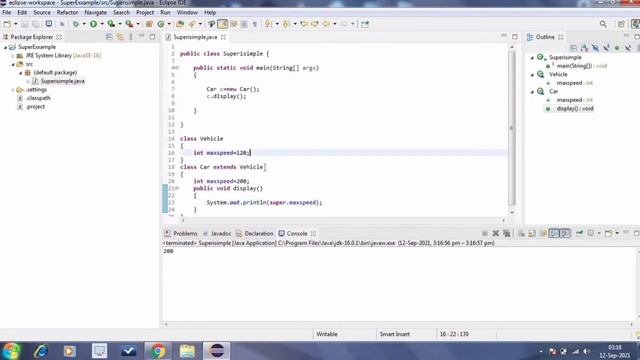Close the Superisimple.java editor tab
Viewport: 640px width, 360px height.
click(x=223, y=37)
